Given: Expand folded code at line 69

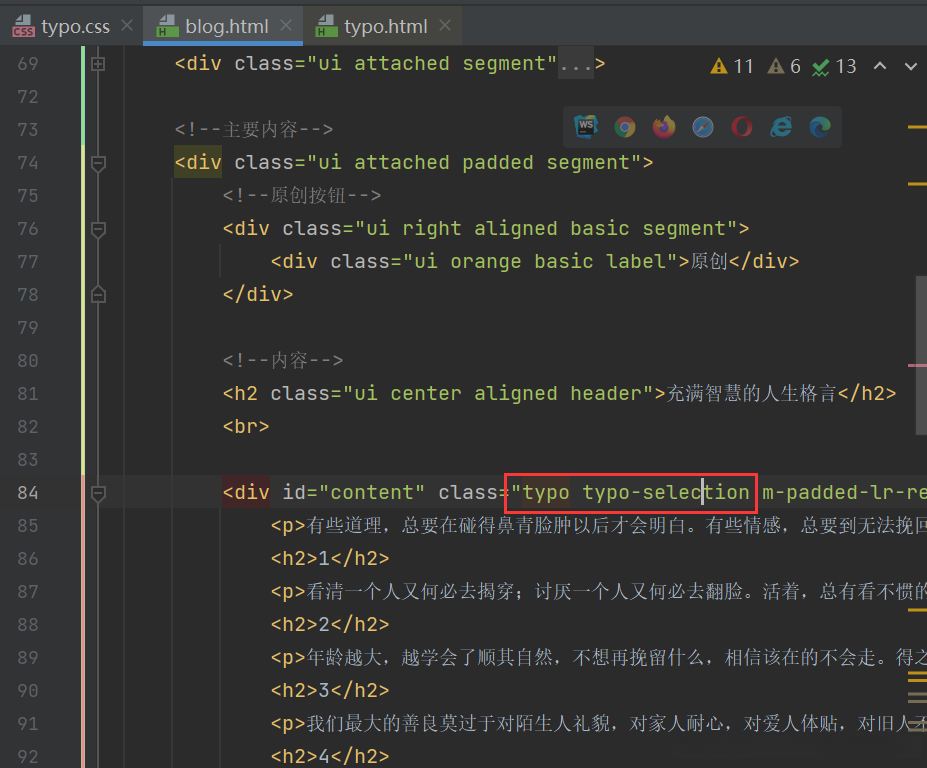Looking at the screenshot, I should 98,64.
